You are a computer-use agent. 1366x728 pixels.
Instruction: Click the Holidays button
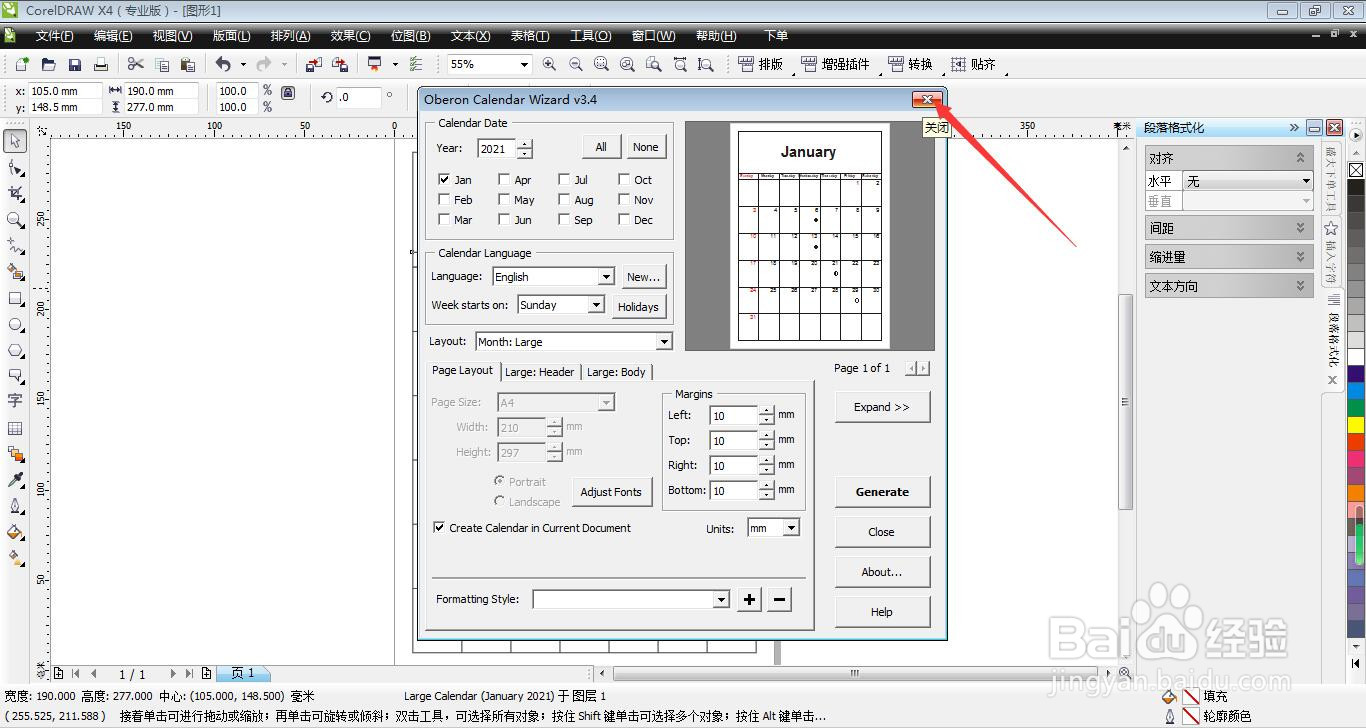coord(638,307)
